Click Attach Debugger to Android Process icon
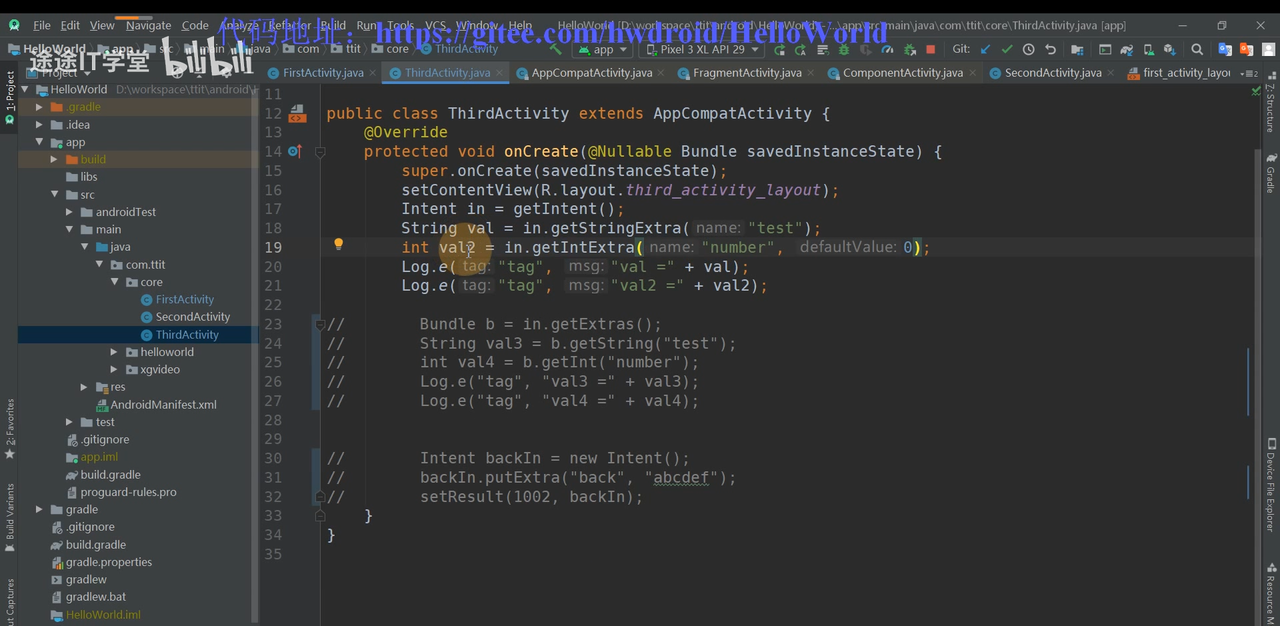The height and width of the screenshot is (626, 1280). click(x=910, y=49)
